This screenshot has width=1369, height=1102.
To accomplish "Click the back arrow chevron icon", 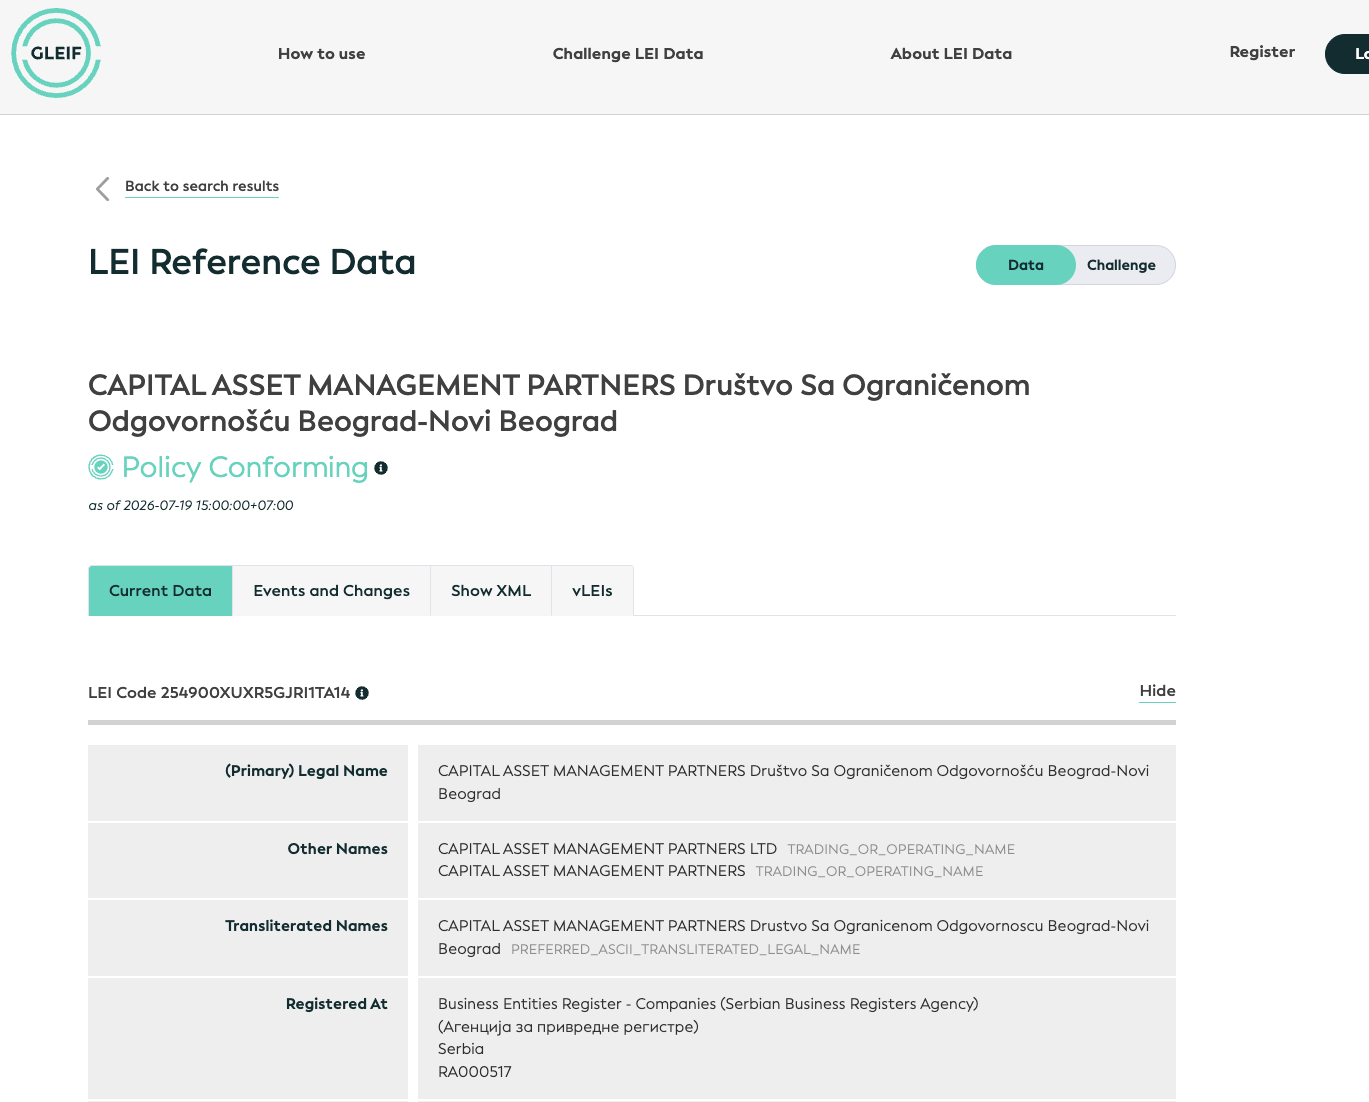I will pos(102,189).
